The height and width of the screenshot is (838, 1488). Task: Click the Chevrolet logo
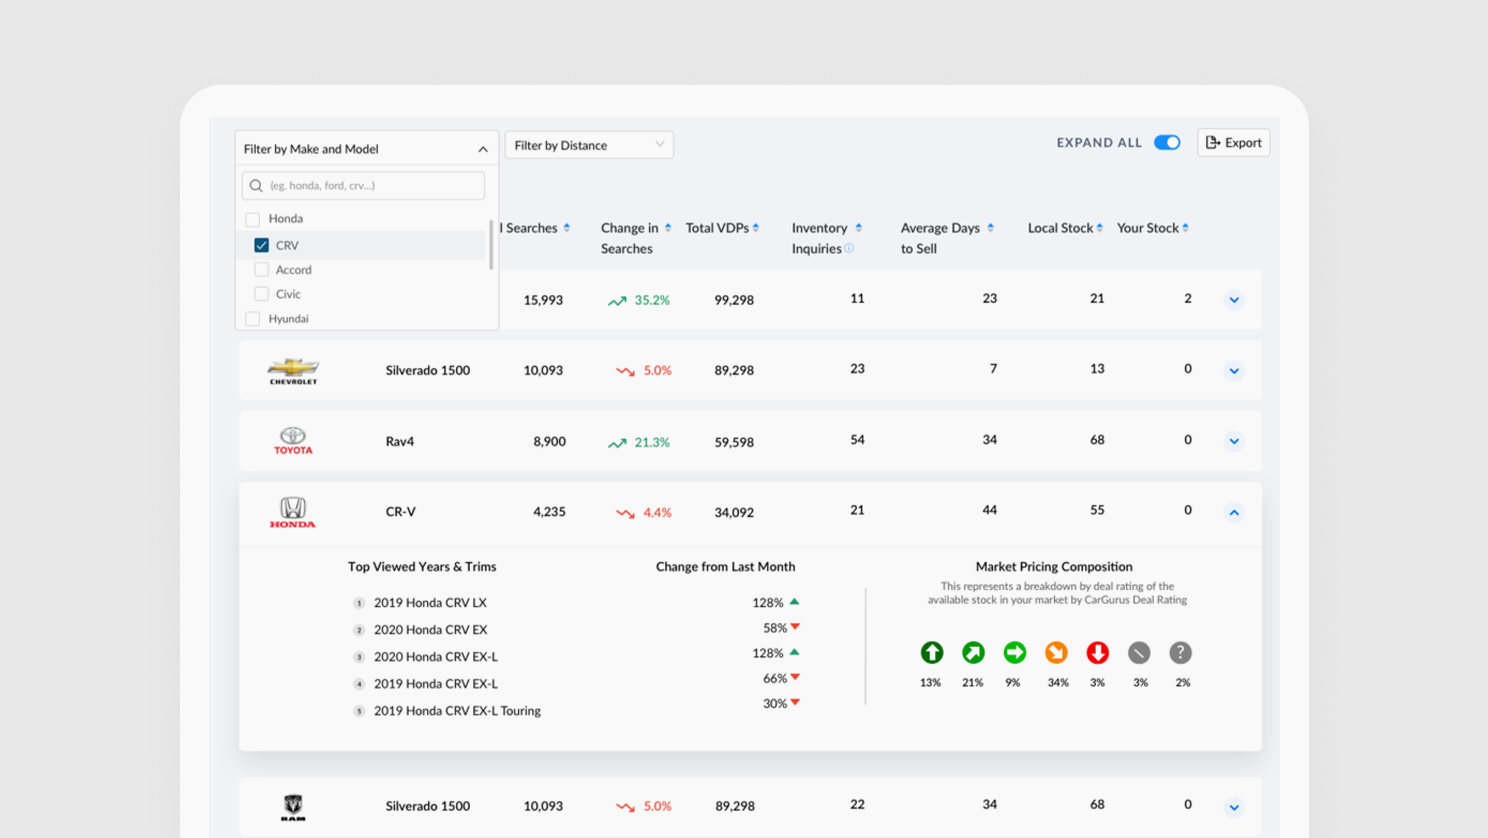click(x=293, y=371)
